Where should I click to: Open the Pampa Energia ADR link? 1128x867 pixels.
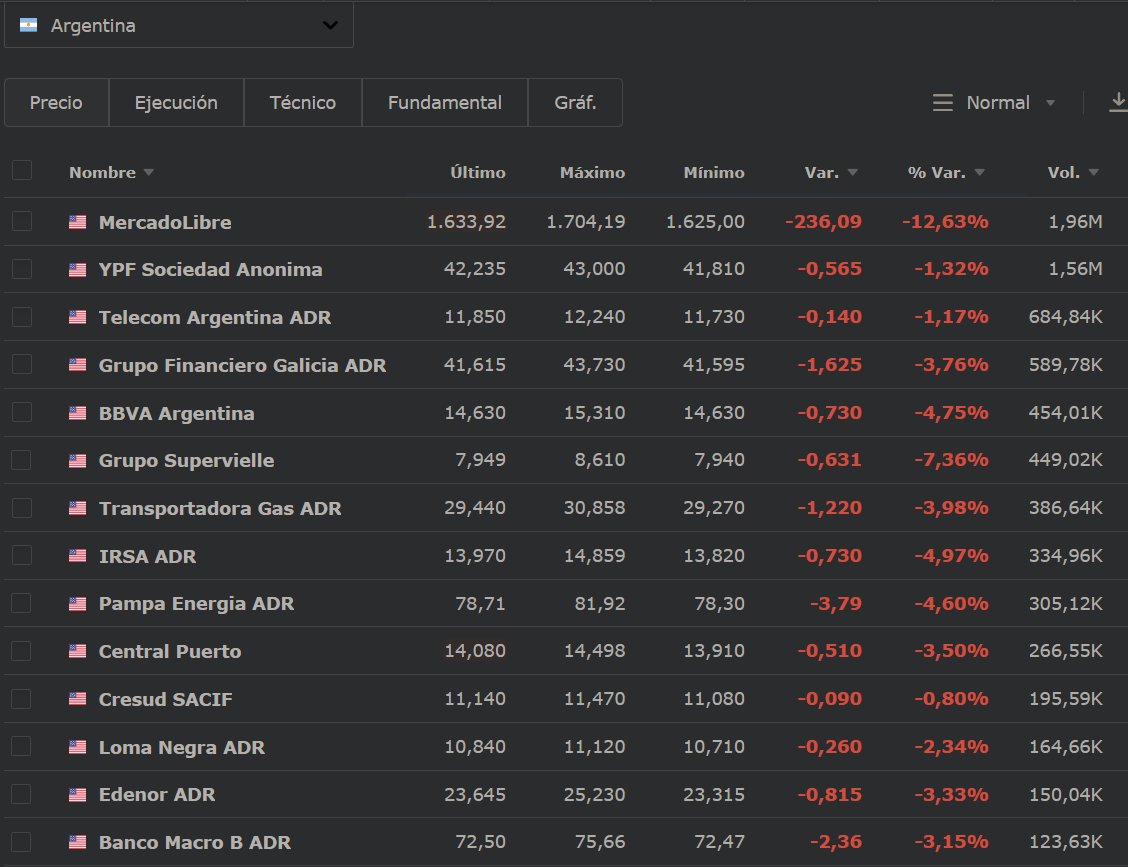tap(196, 604)
